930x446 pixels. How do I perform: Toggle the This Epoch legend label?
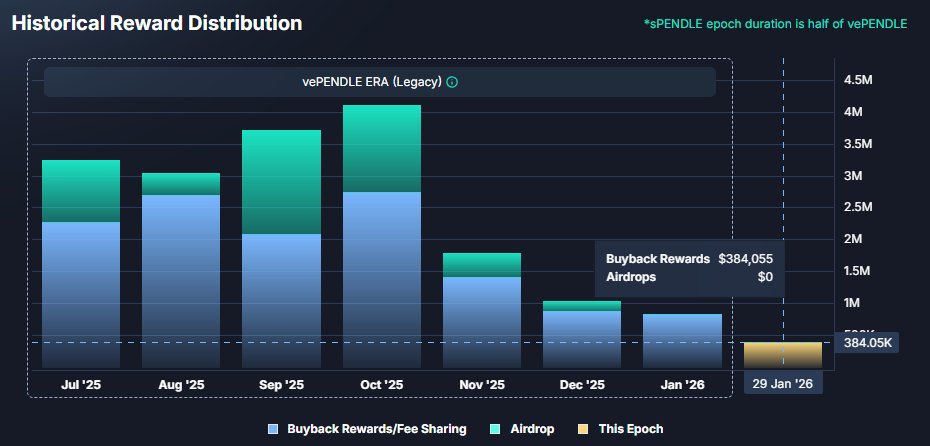pyautogui.click(x=630, y=429)
